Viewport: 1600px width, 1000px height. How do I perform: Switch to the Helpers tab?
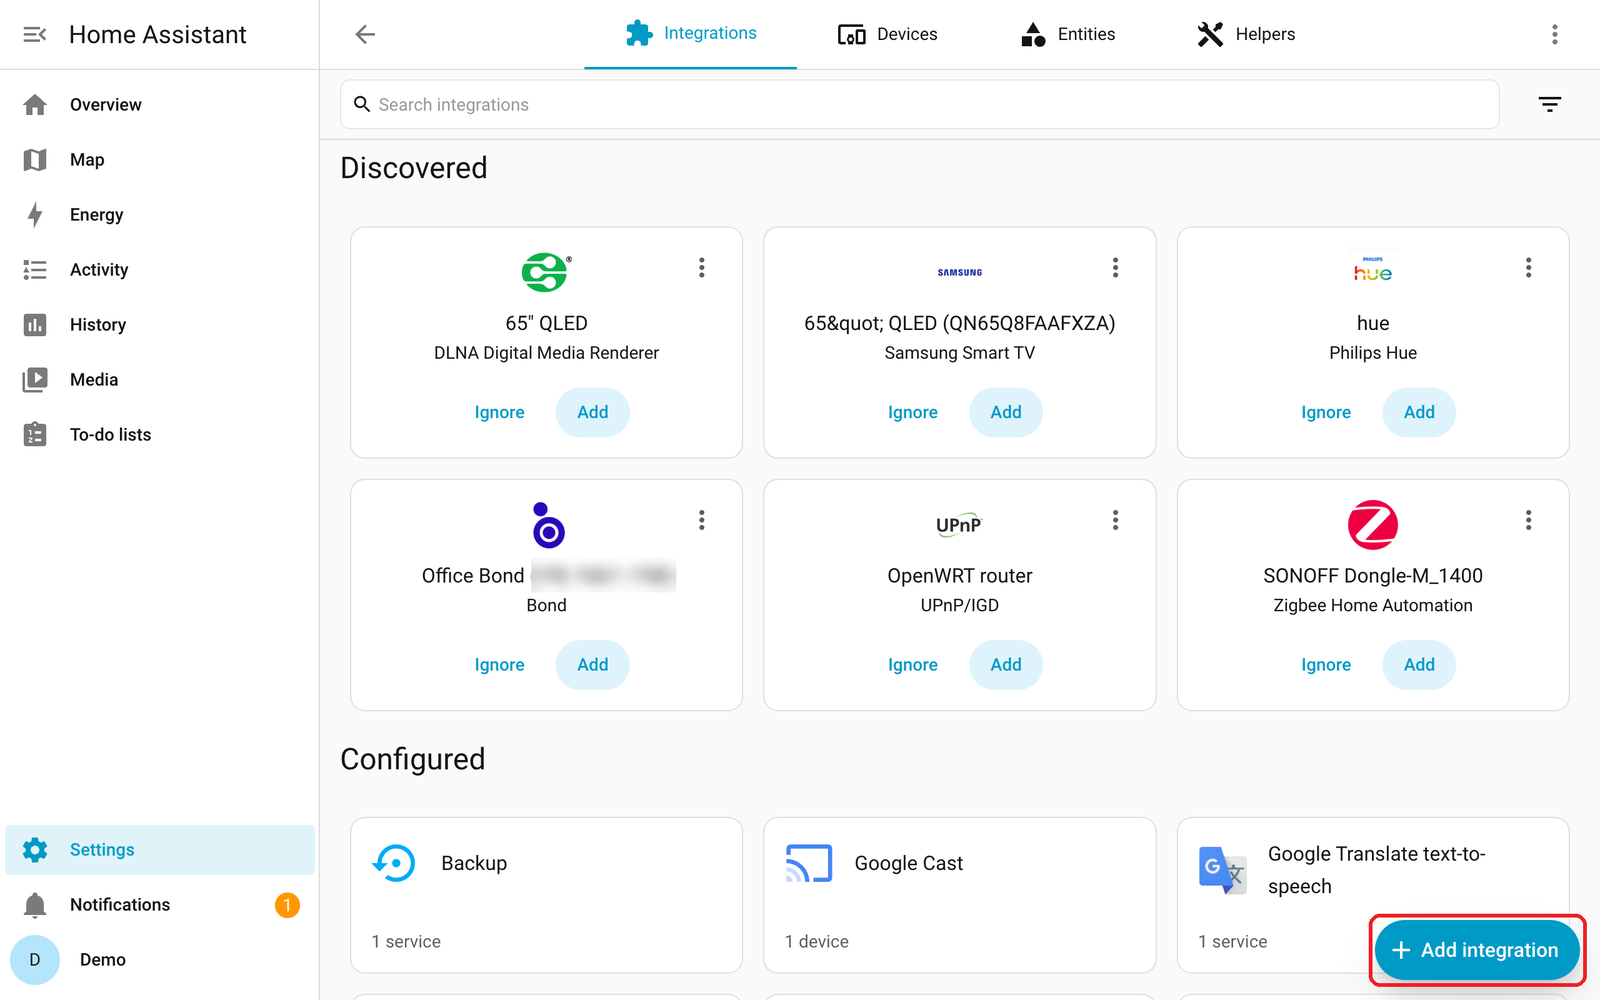pyautogui.click(x=1246, y=34)
